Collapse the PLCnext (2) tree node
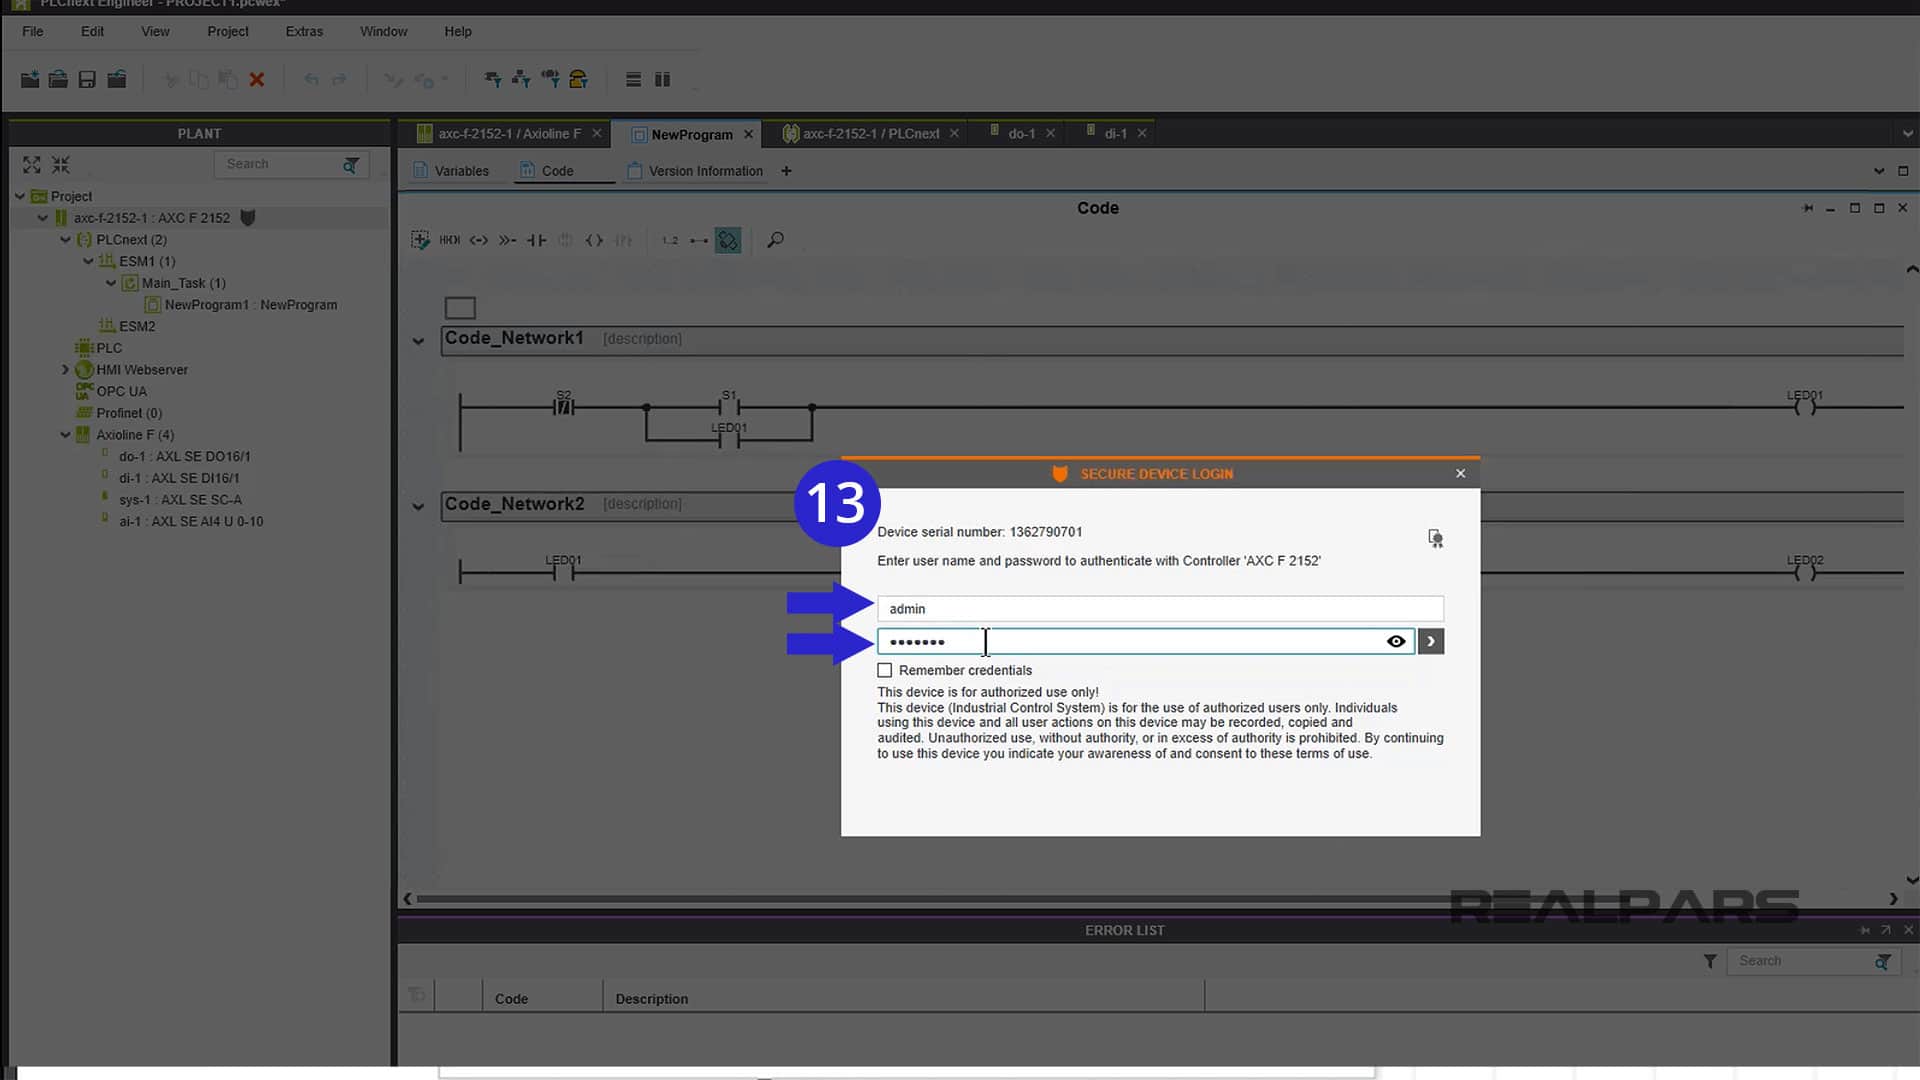Image resolution: width=1920 pixels, height=1080 pixels. [65, 240]
